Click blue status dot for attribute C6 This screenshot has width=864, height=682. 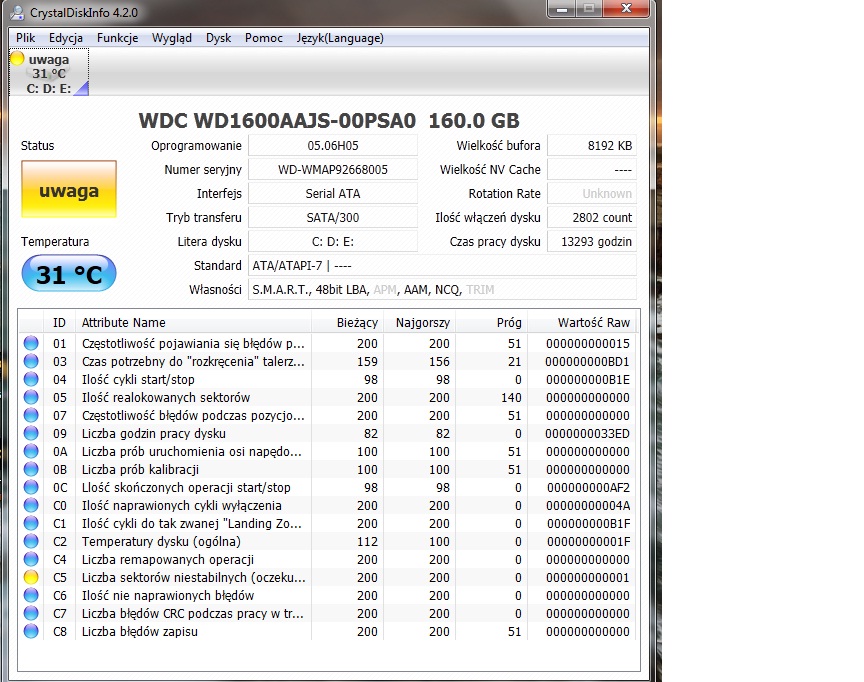pos(31,596)
